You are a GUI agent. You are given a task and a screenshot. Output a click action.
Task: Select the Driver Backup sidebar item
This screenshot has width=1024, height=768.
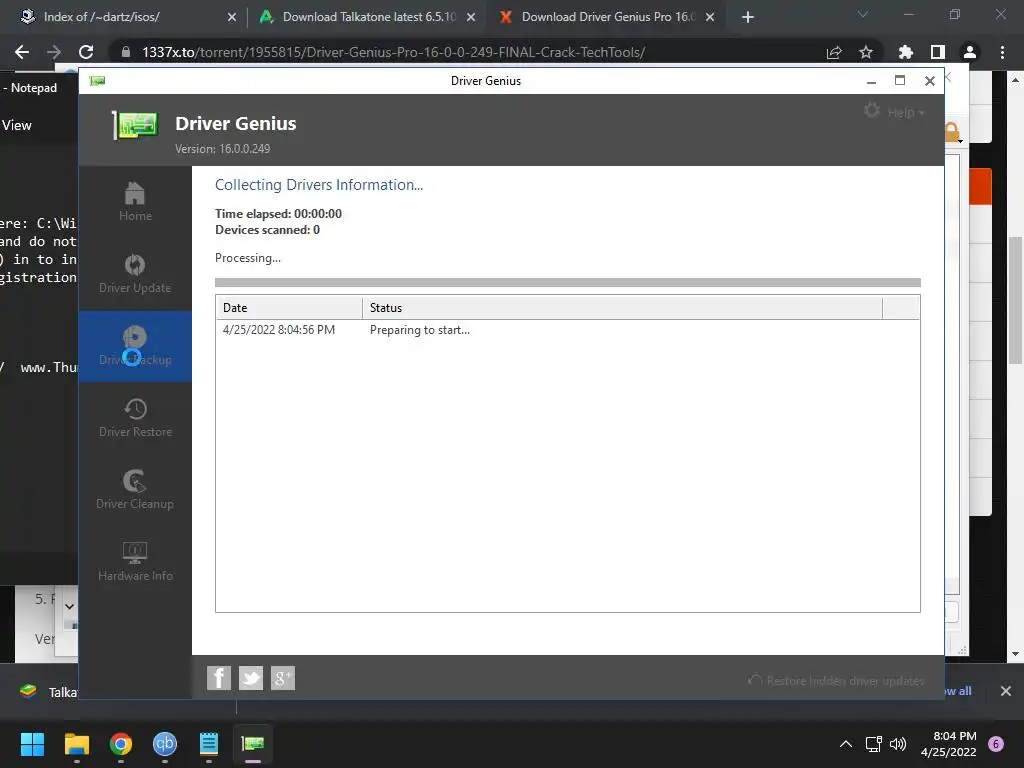click(135, 346)
